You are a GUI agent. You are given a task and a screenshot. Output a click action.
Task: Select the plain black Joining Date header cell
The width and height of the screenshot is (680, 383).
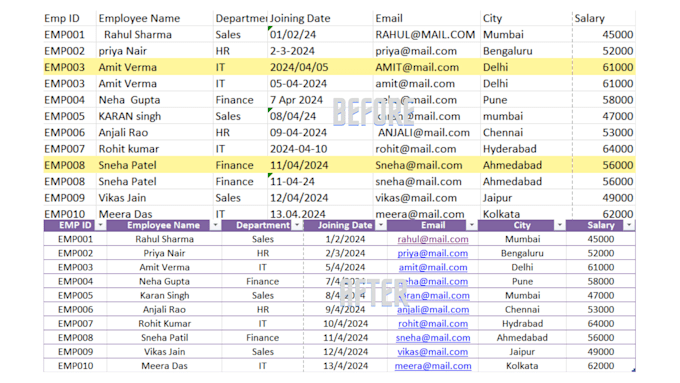pos(320,19)
